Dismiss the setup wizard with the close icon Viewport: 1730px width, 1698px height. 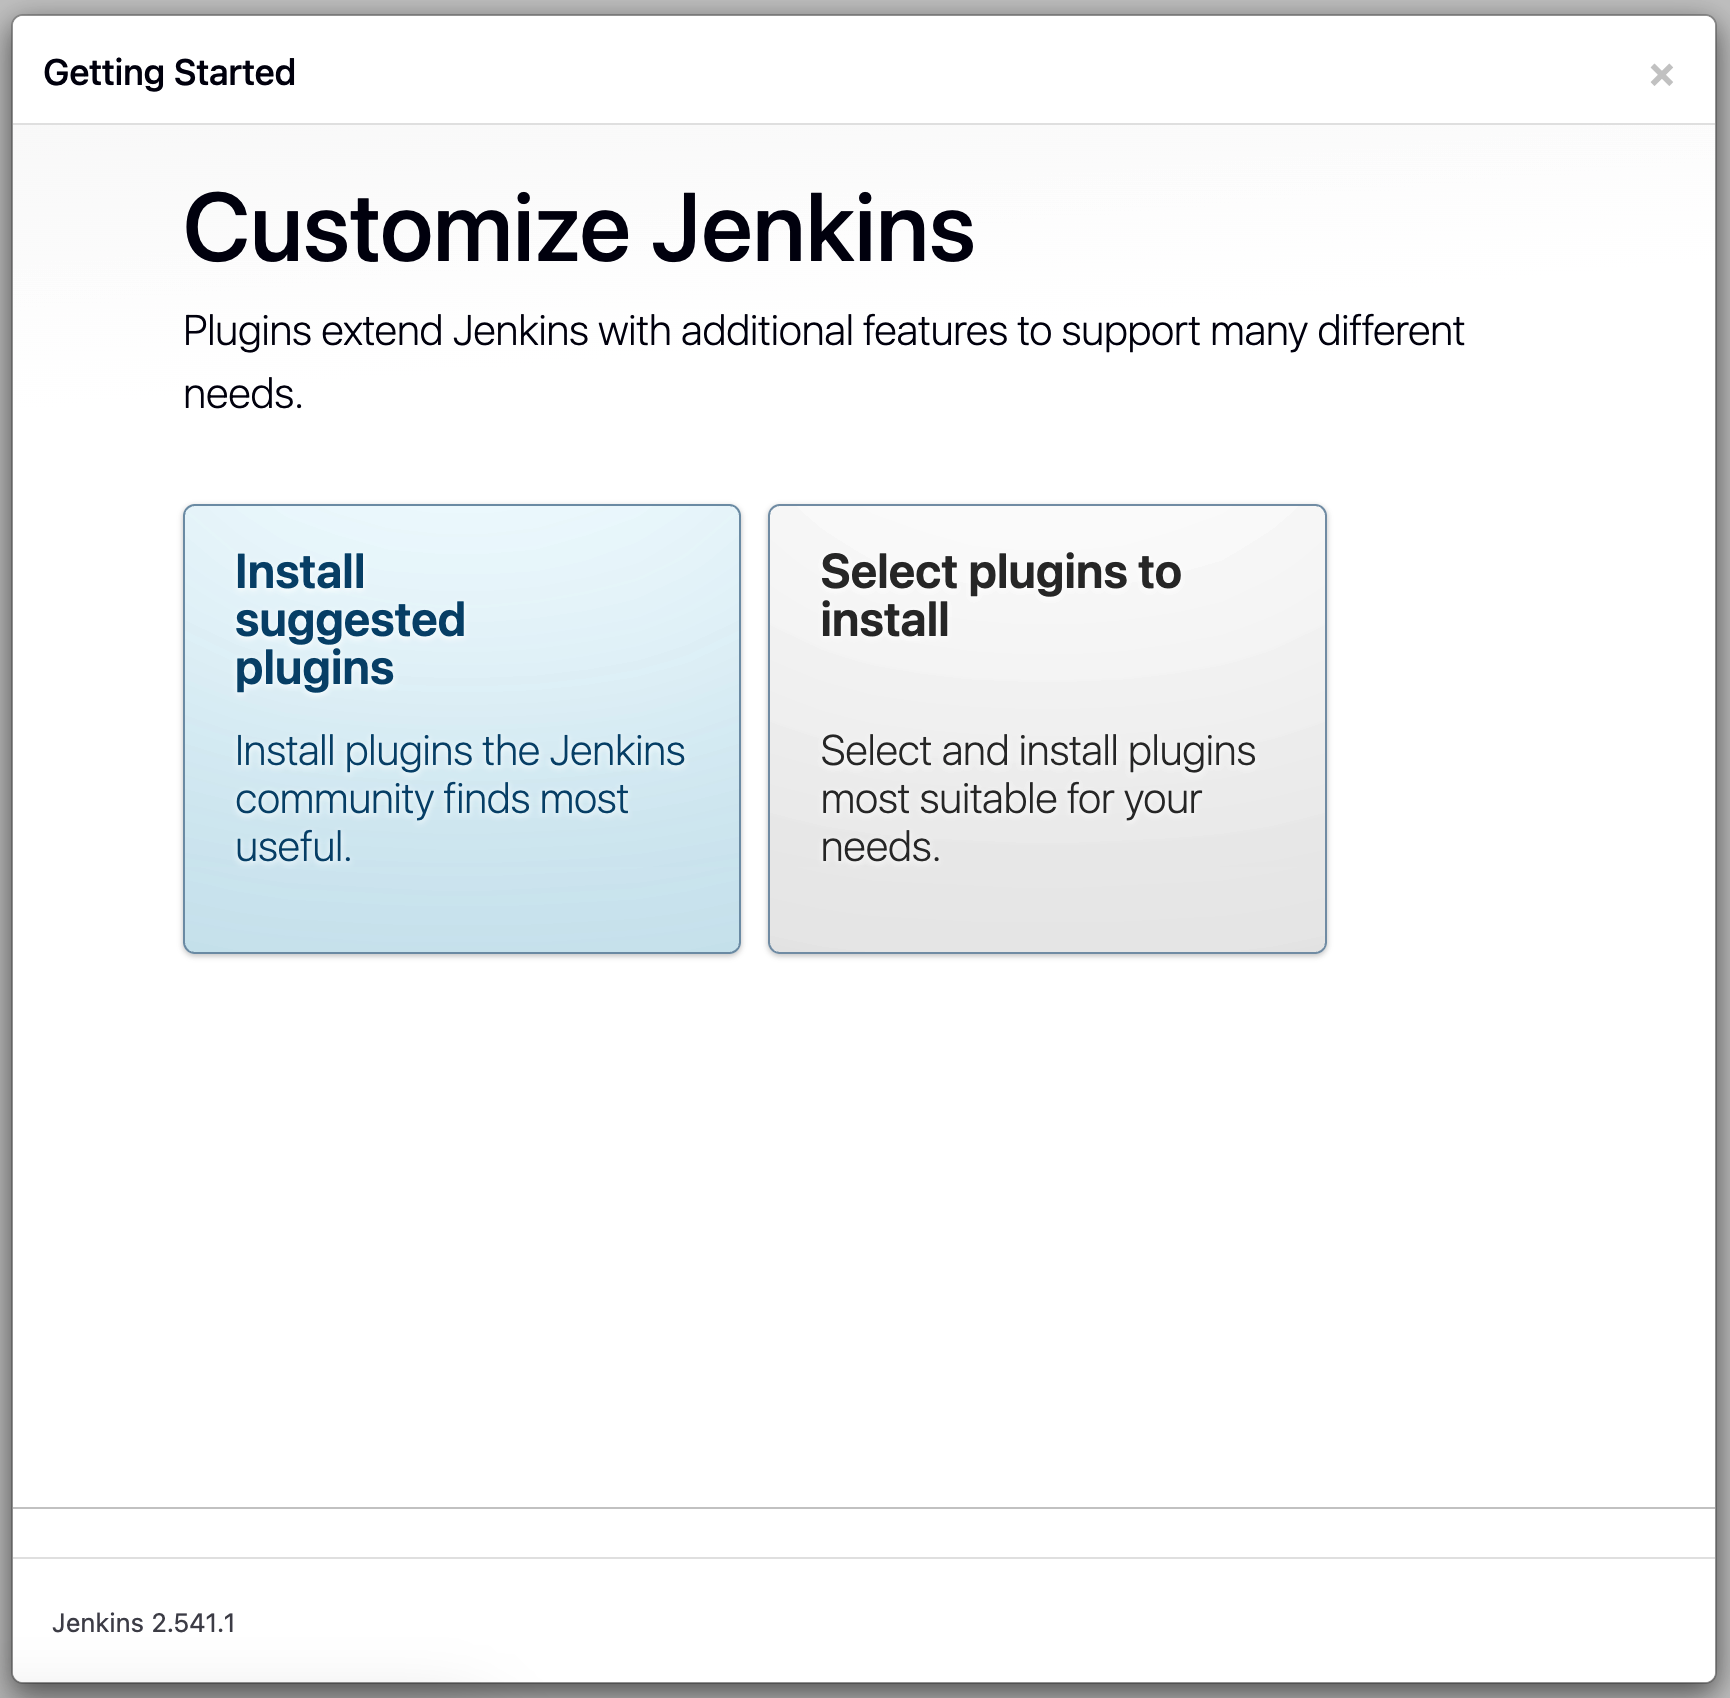pyautogui.click(x=1662, y=72)
